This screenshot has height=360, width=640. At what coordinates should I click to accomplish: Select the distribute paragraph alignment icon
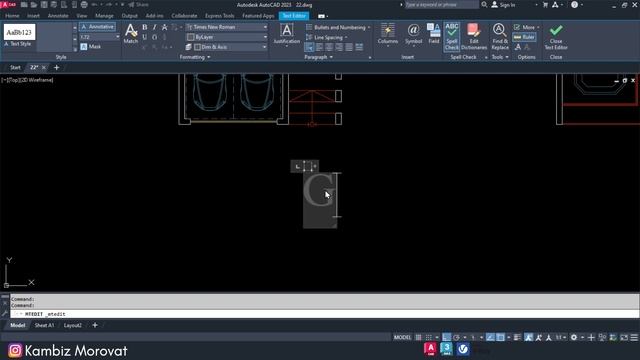click(x=359, y=47)
